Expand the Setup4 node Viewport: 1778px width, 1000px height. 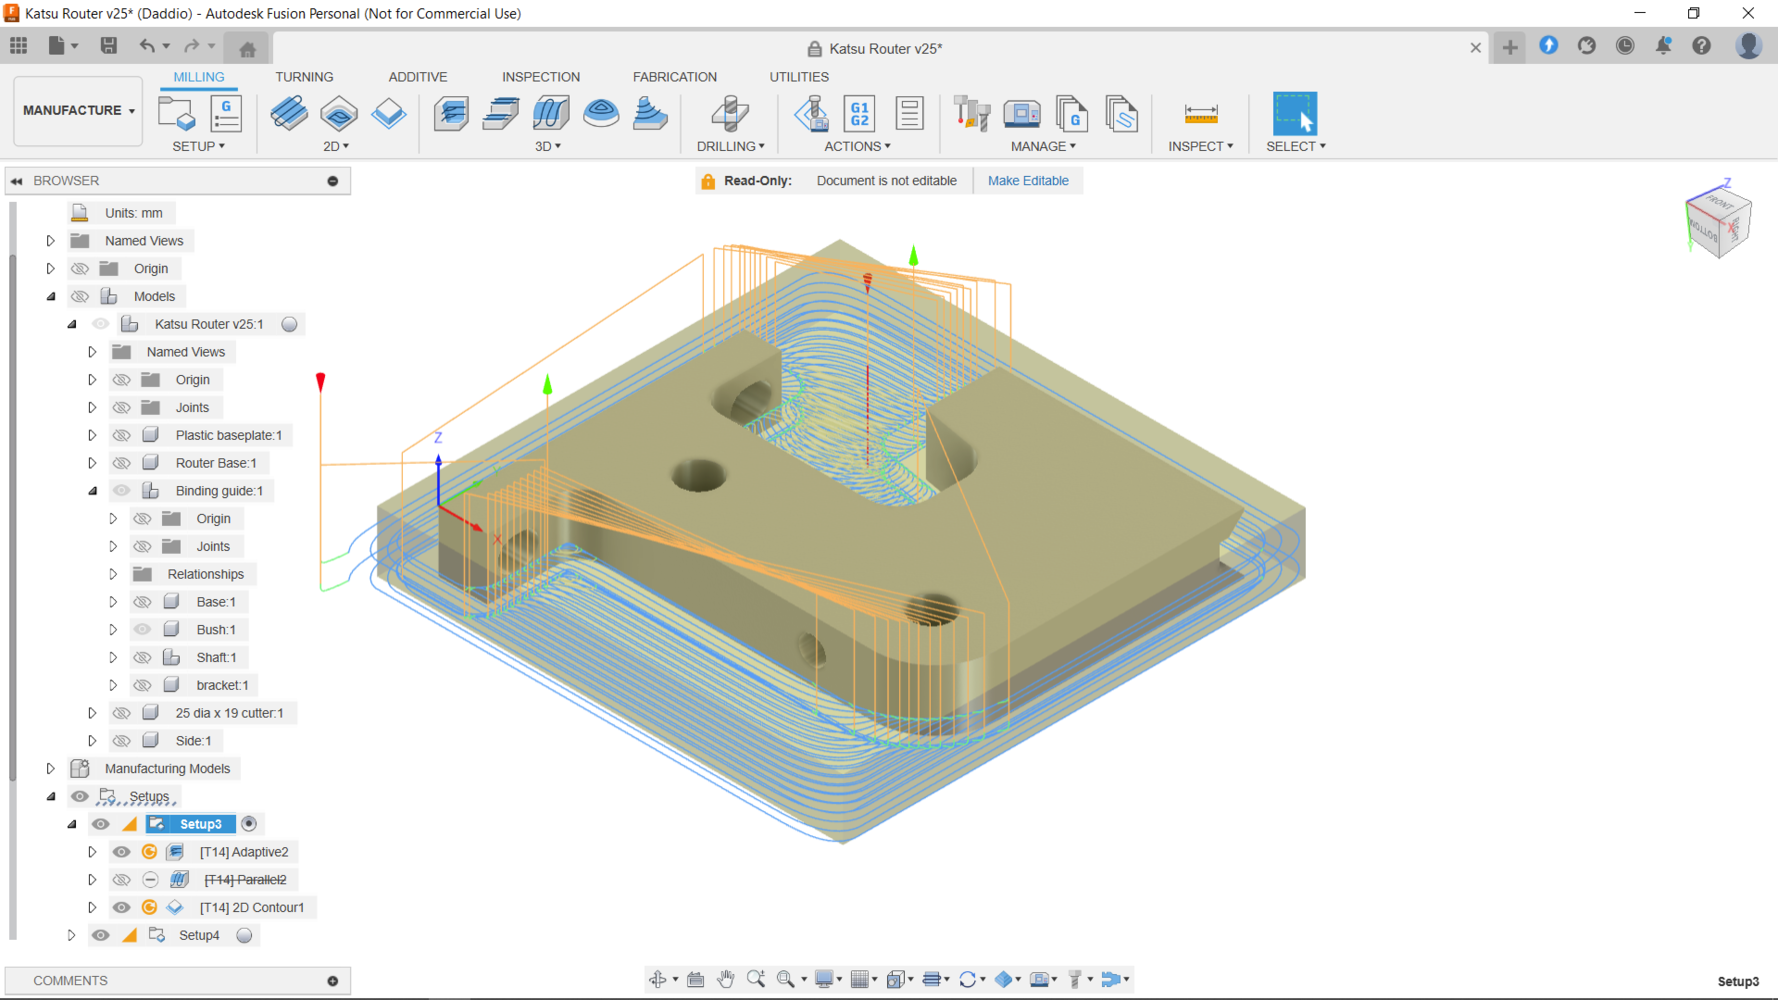tap(71, 936)
